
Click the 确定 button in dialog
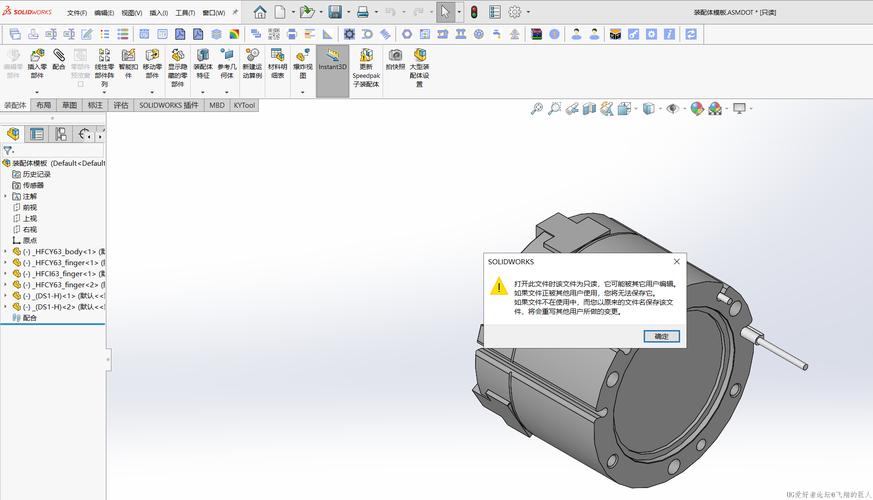[x=661, y=336]
